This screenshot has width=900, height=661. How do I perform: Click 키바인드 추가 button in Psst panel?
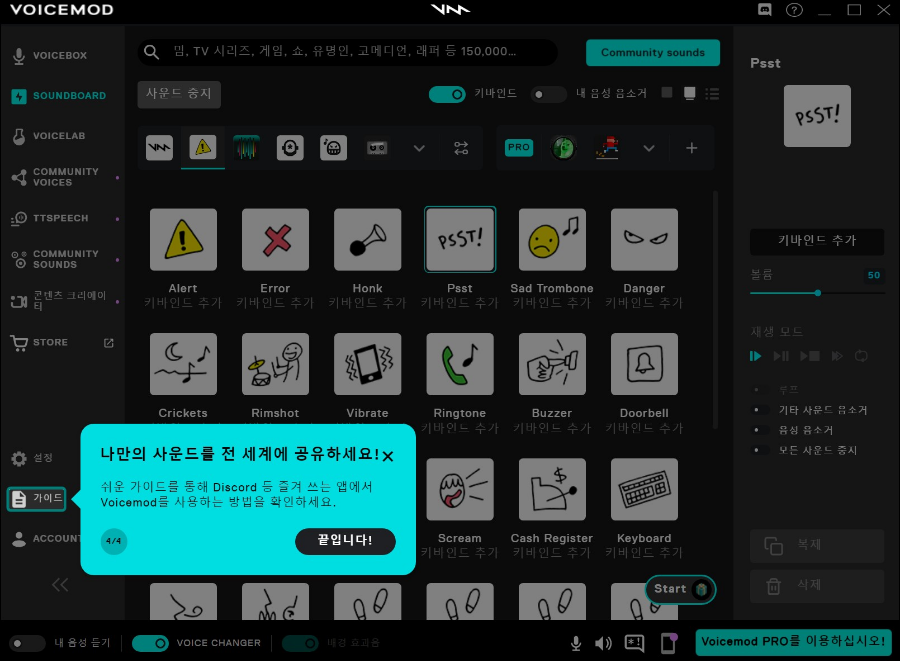pos(817,241)
